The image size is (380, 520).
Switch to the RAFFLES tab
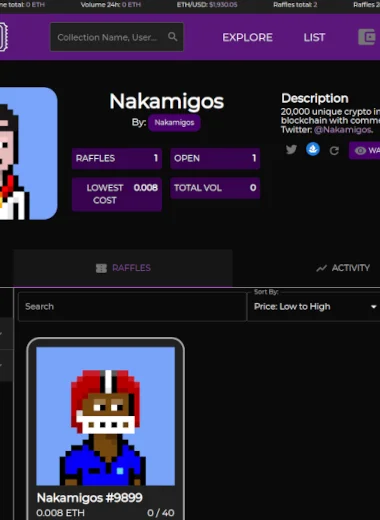pyautogui.click(x=123, y=268)
